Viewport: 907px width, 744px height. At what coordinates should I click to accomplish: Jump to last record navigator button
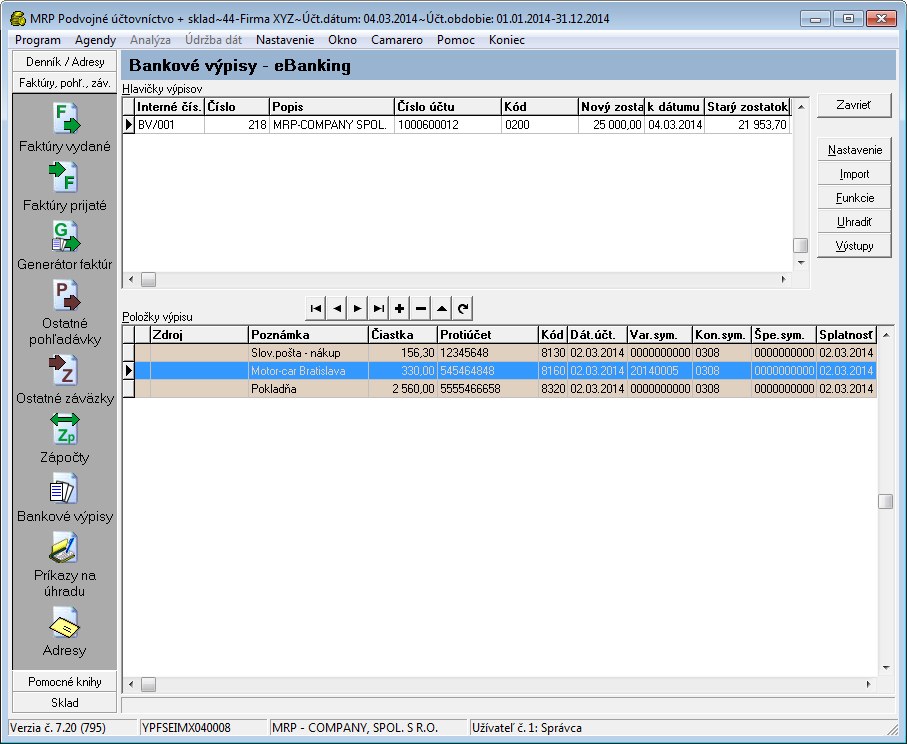[x=379, y=309]
